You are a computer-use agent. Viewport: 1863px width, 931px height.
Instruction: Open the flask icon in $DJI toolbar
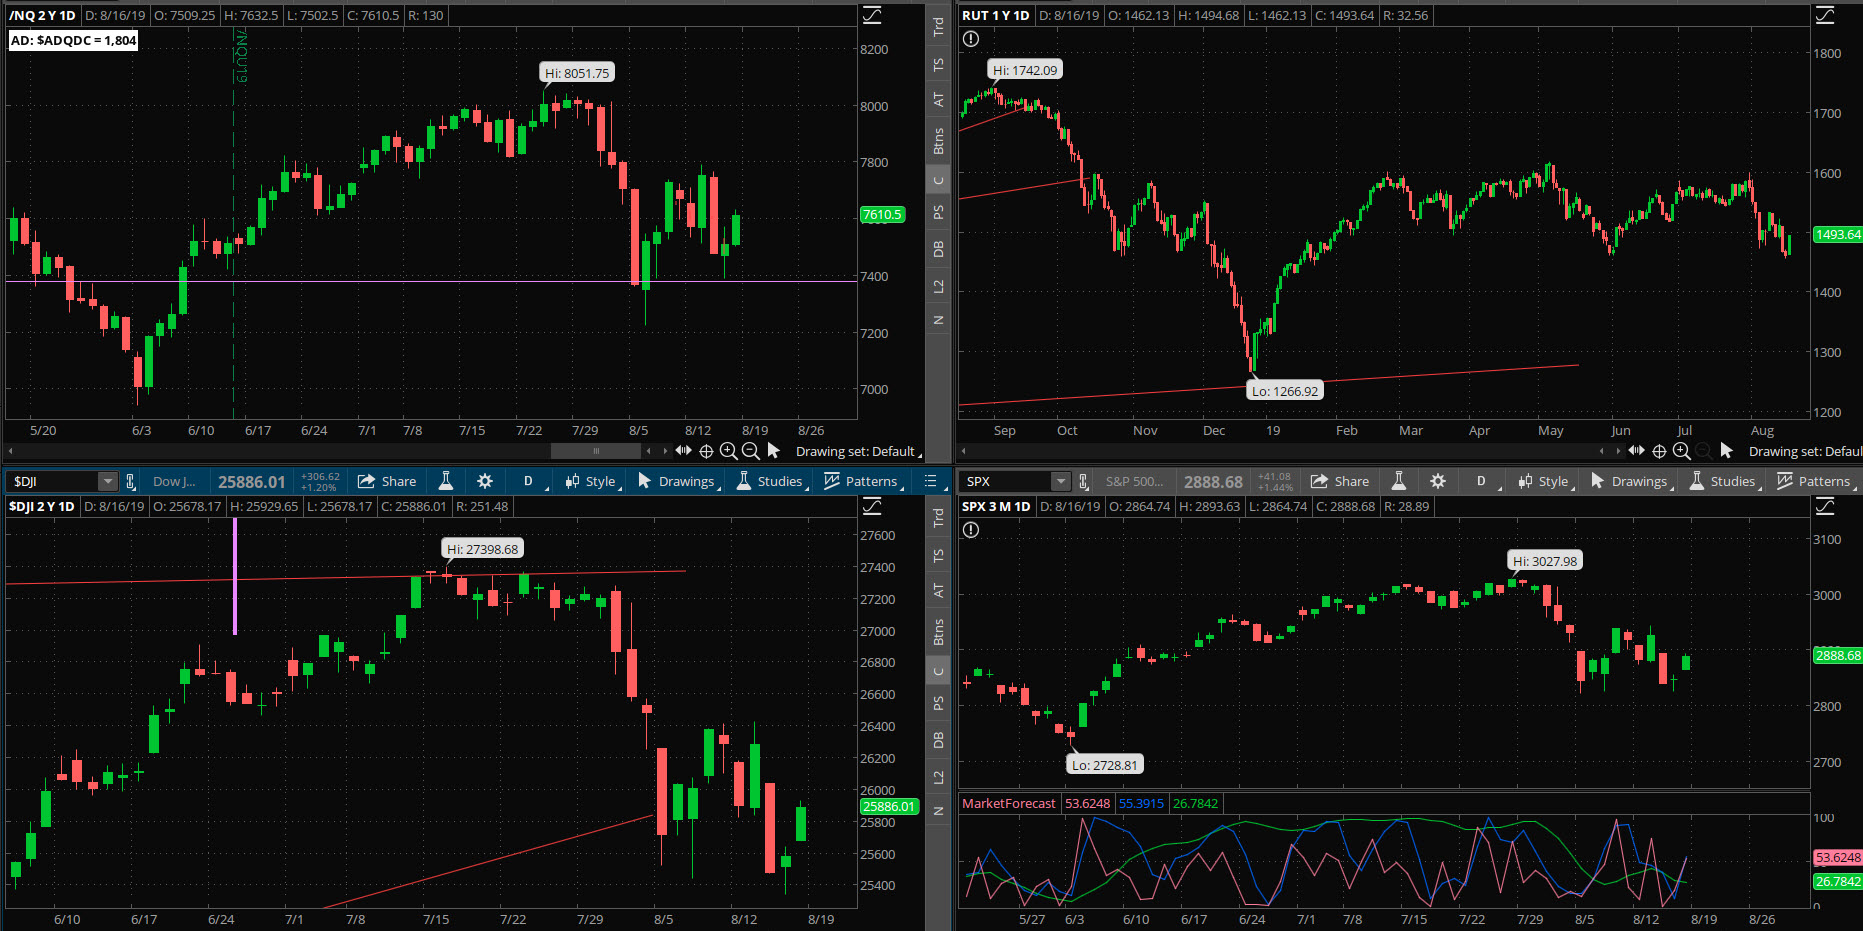pyautogui.click(x=446, y=481)
